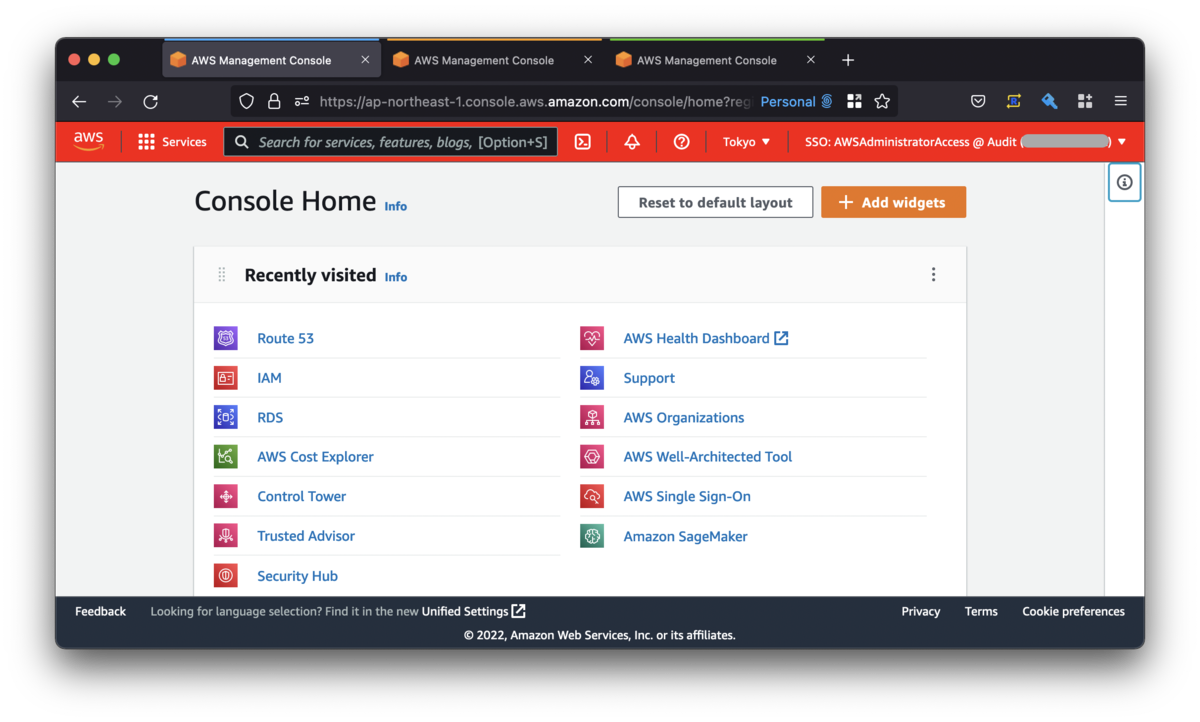Click the Info link next to Console Home
Screen dimensions: 1200x722
point(396,206)
